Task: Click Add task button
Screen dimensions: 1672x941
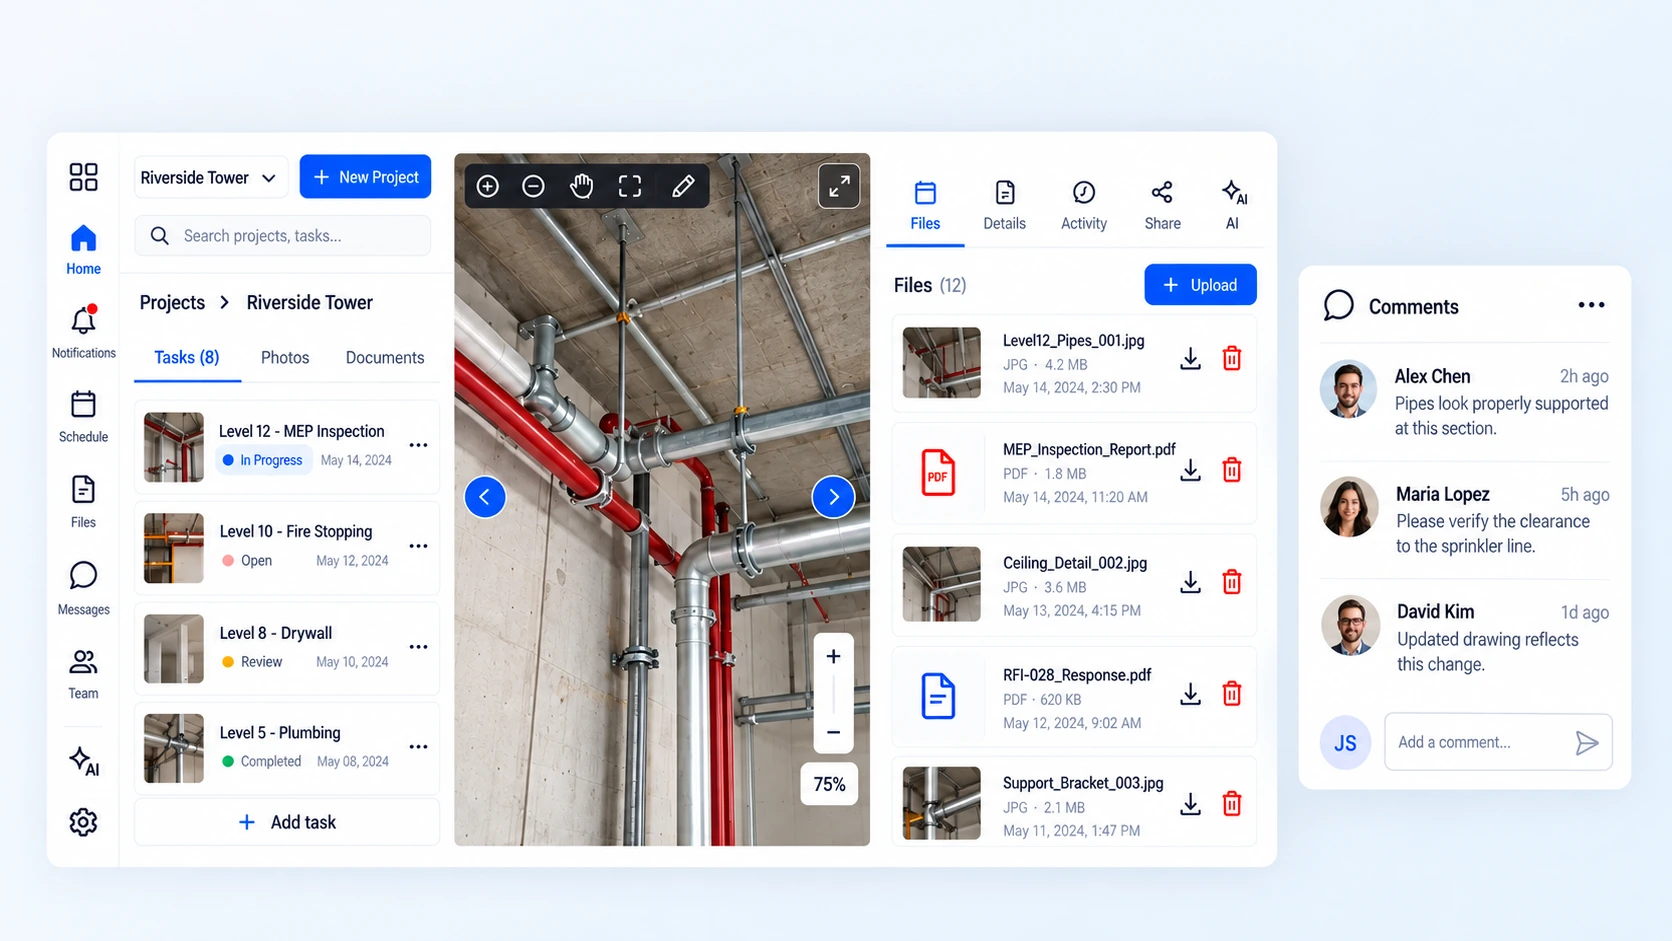Action: (287, 822)
